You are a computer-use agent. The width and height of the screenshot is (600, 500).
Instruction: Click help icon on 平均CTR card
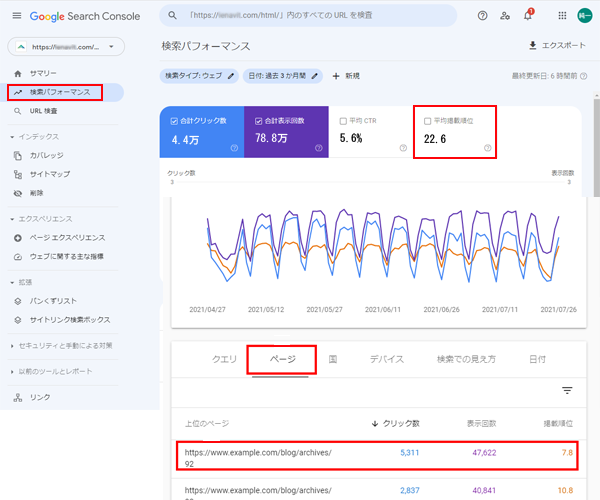coord(403,148)
